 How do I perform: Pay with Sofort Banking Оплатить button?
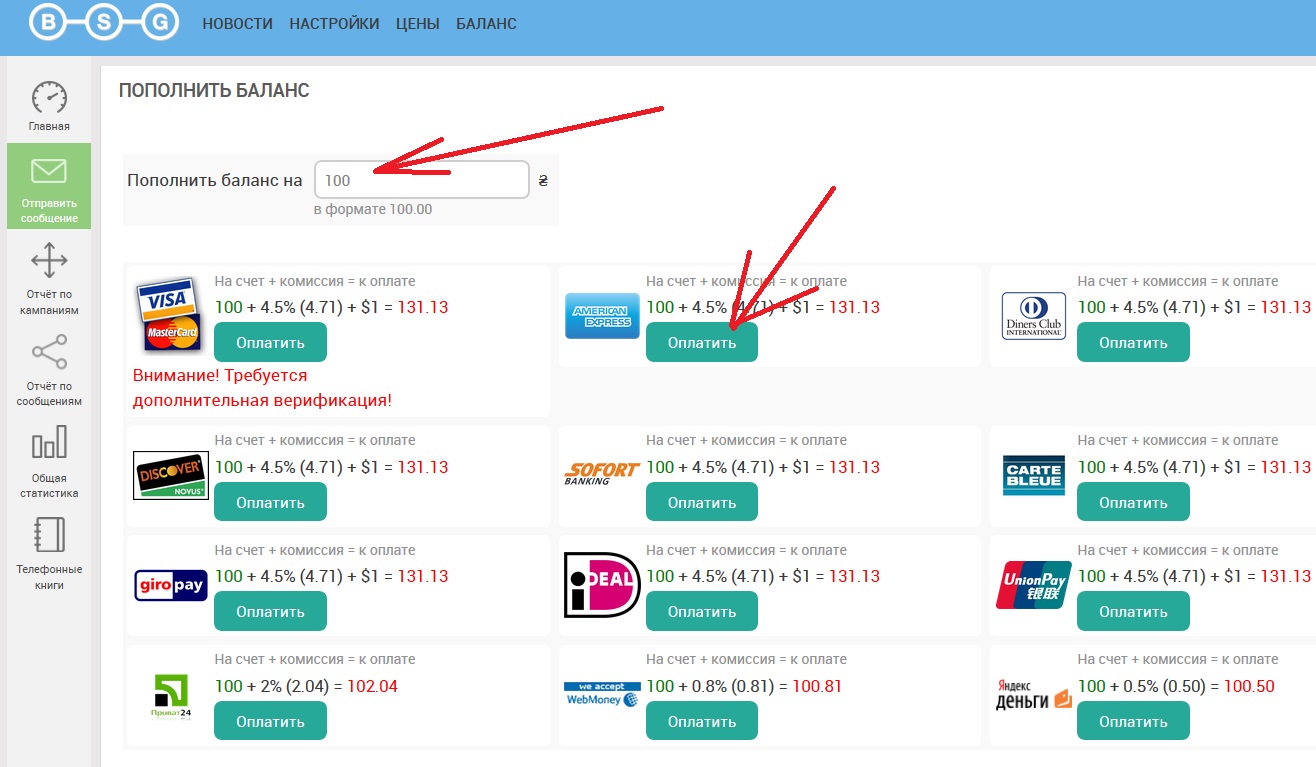702,502
